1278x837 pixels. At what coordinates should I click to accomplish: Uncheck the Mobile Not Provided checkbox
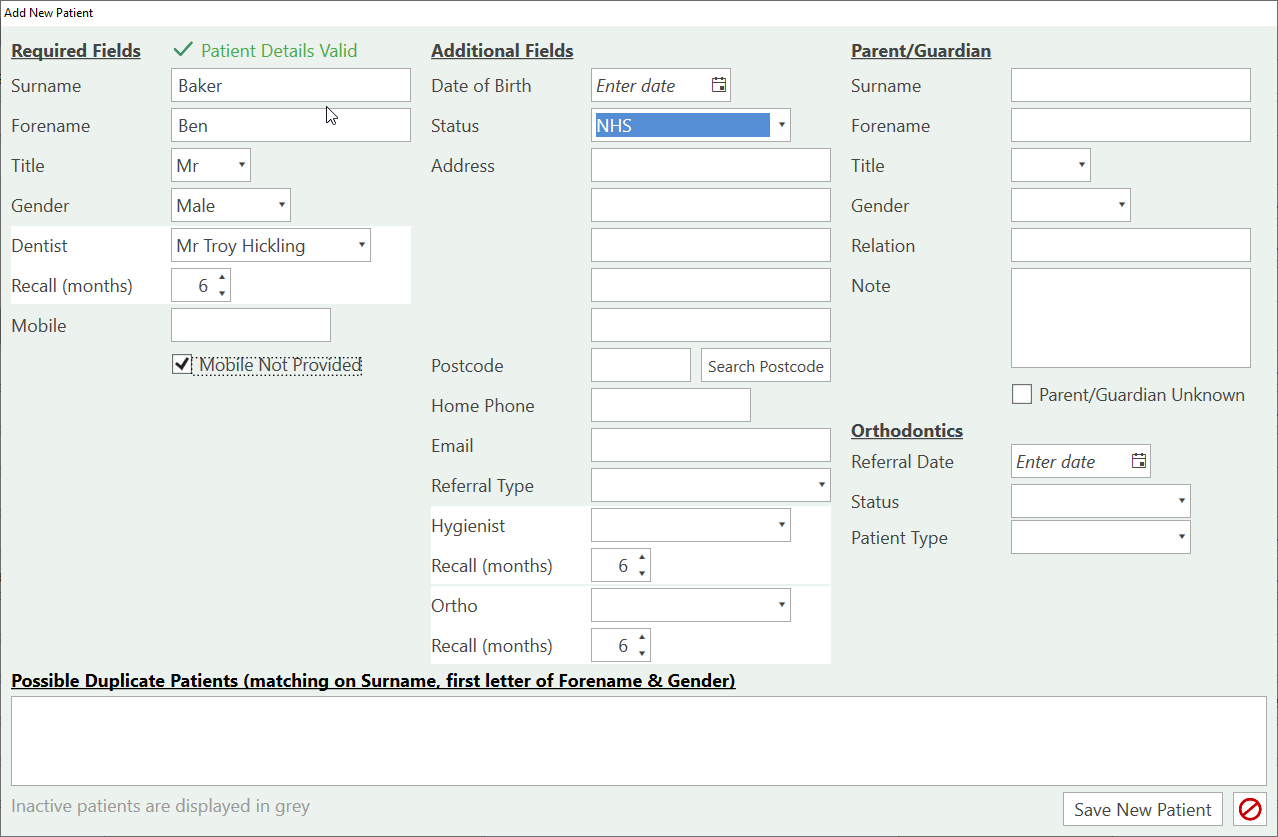tap(182, 365)
